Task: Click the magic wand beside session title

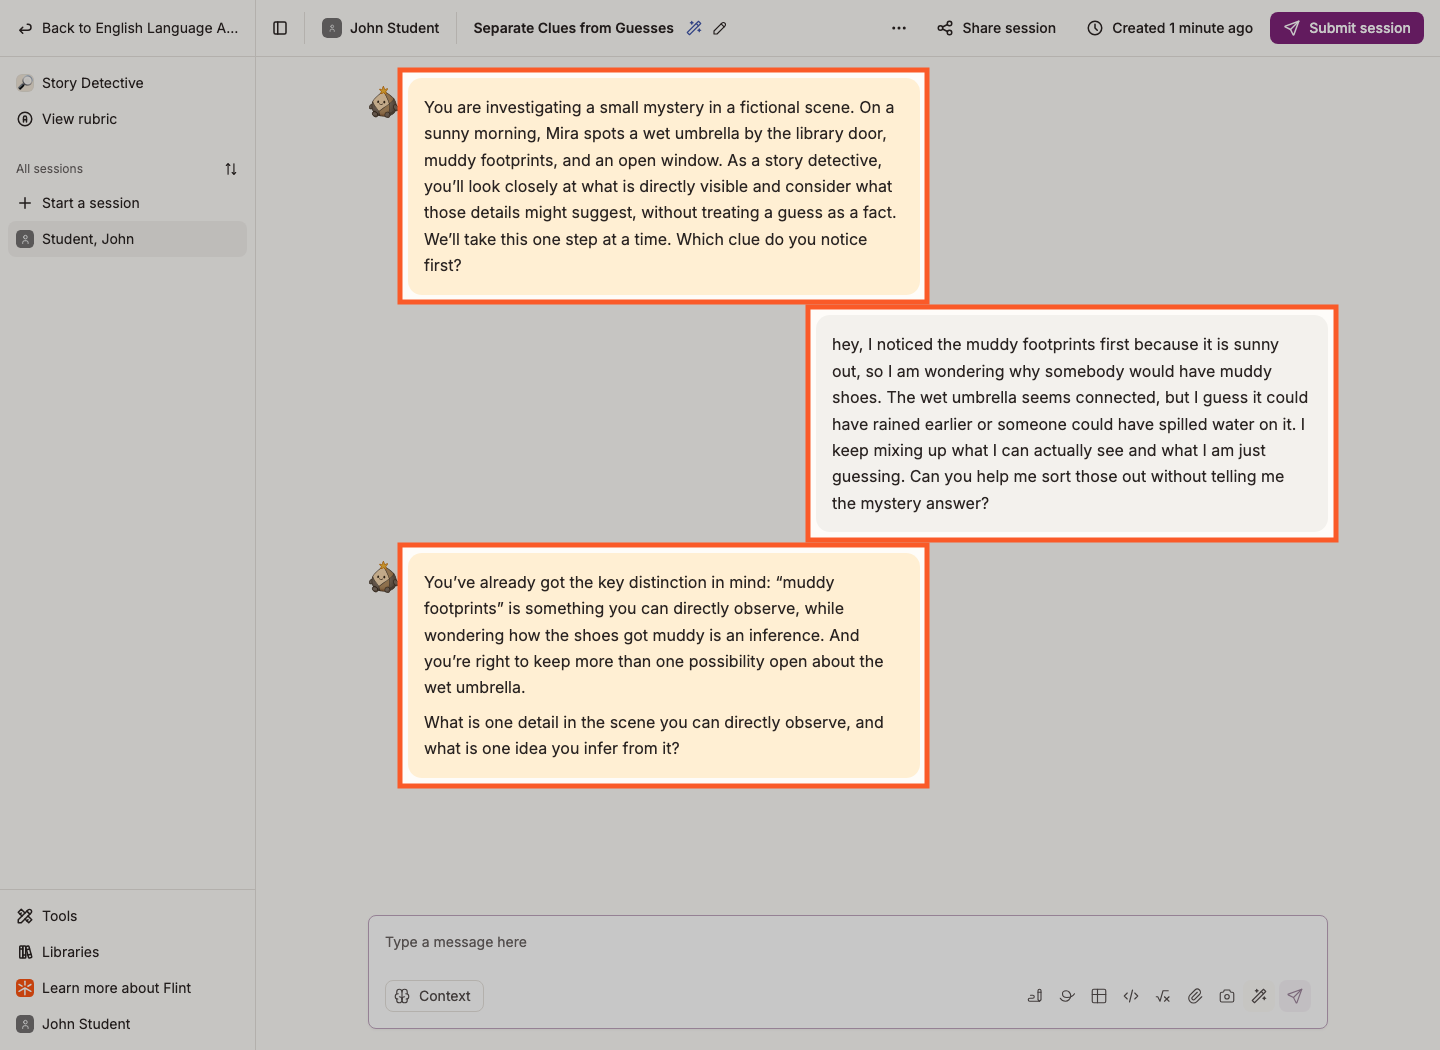Action: pos(694,28)
